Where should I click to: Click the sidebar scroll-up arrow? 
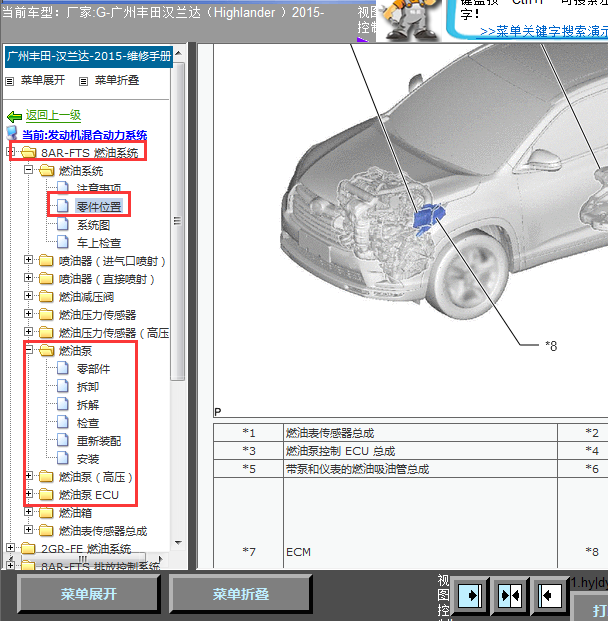point(178,53)
